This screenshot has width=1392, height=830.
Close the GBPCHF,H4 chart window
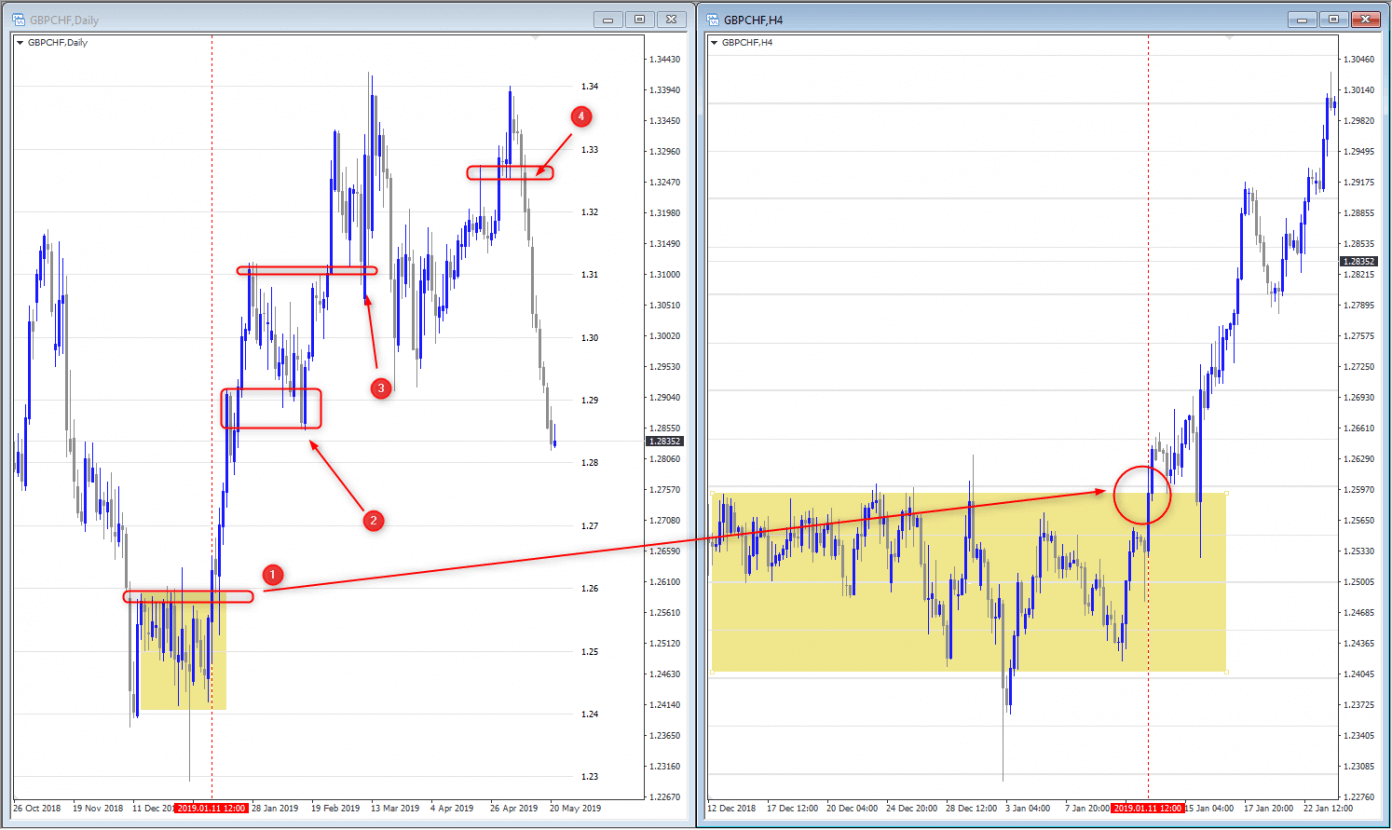click(1363, 19)
